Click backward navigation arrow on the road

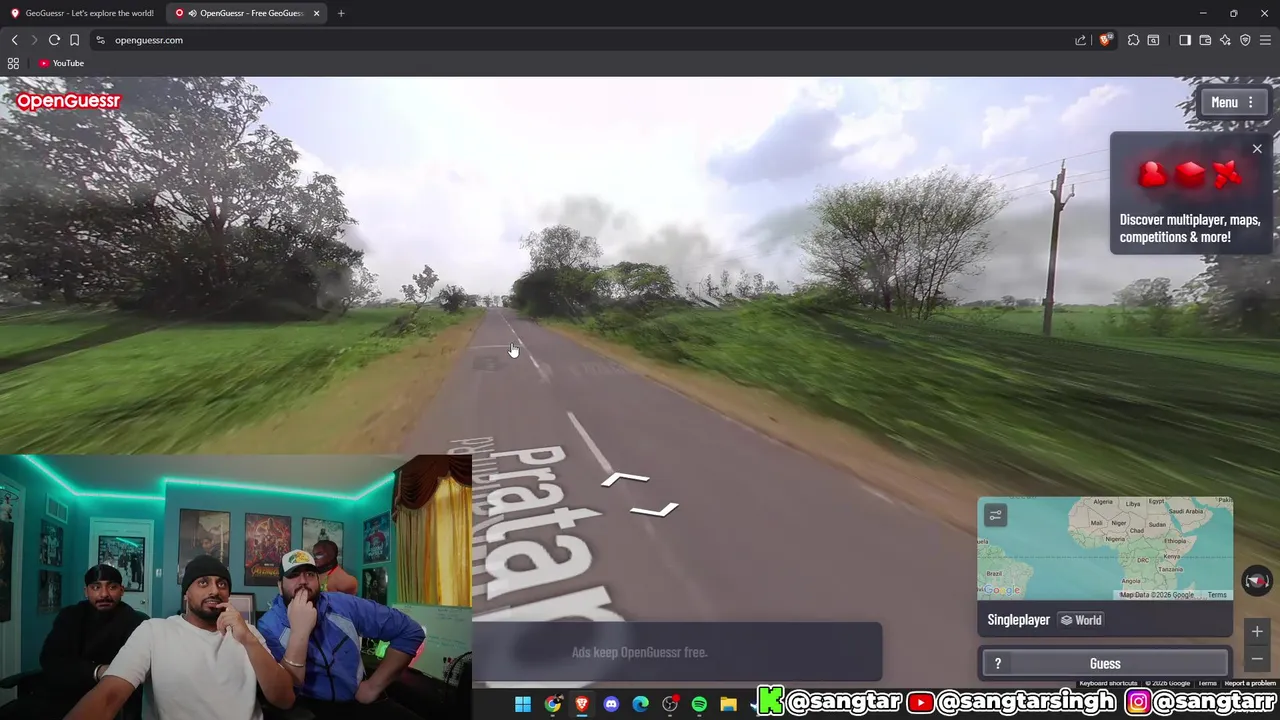(x=655, y=510)
